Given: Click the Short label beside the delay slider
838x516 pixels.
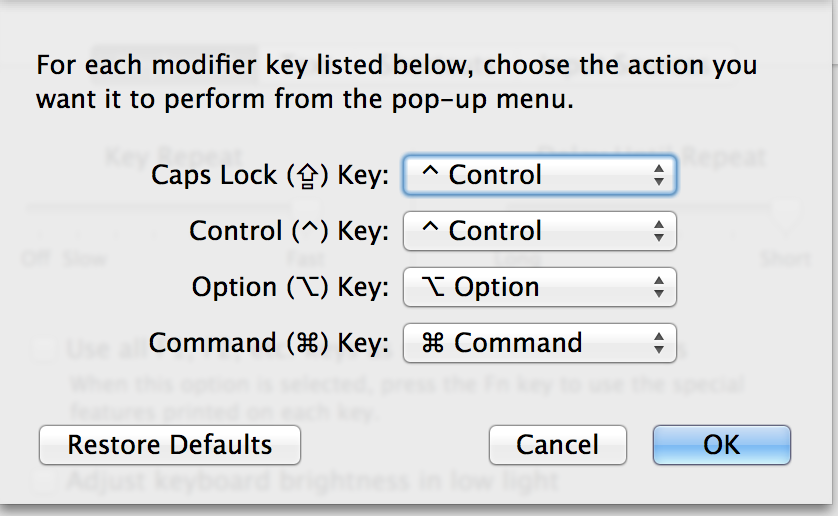Looking at the screenshot, I should click(784, 259).
